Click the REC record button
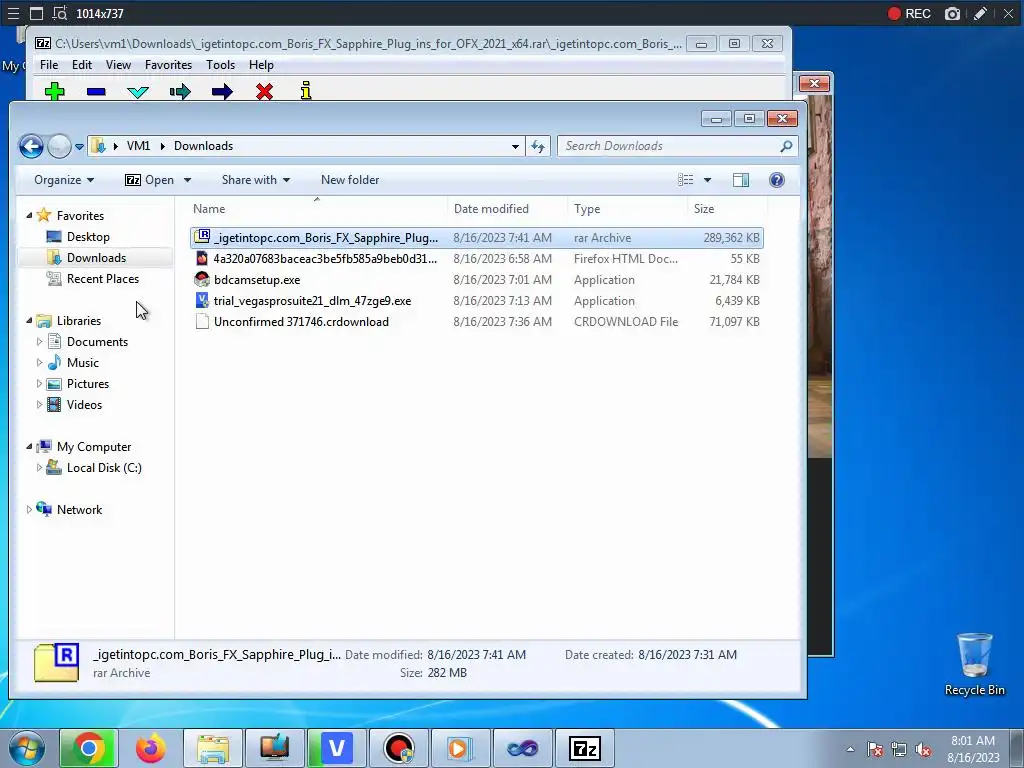 [x=909, y=14]
